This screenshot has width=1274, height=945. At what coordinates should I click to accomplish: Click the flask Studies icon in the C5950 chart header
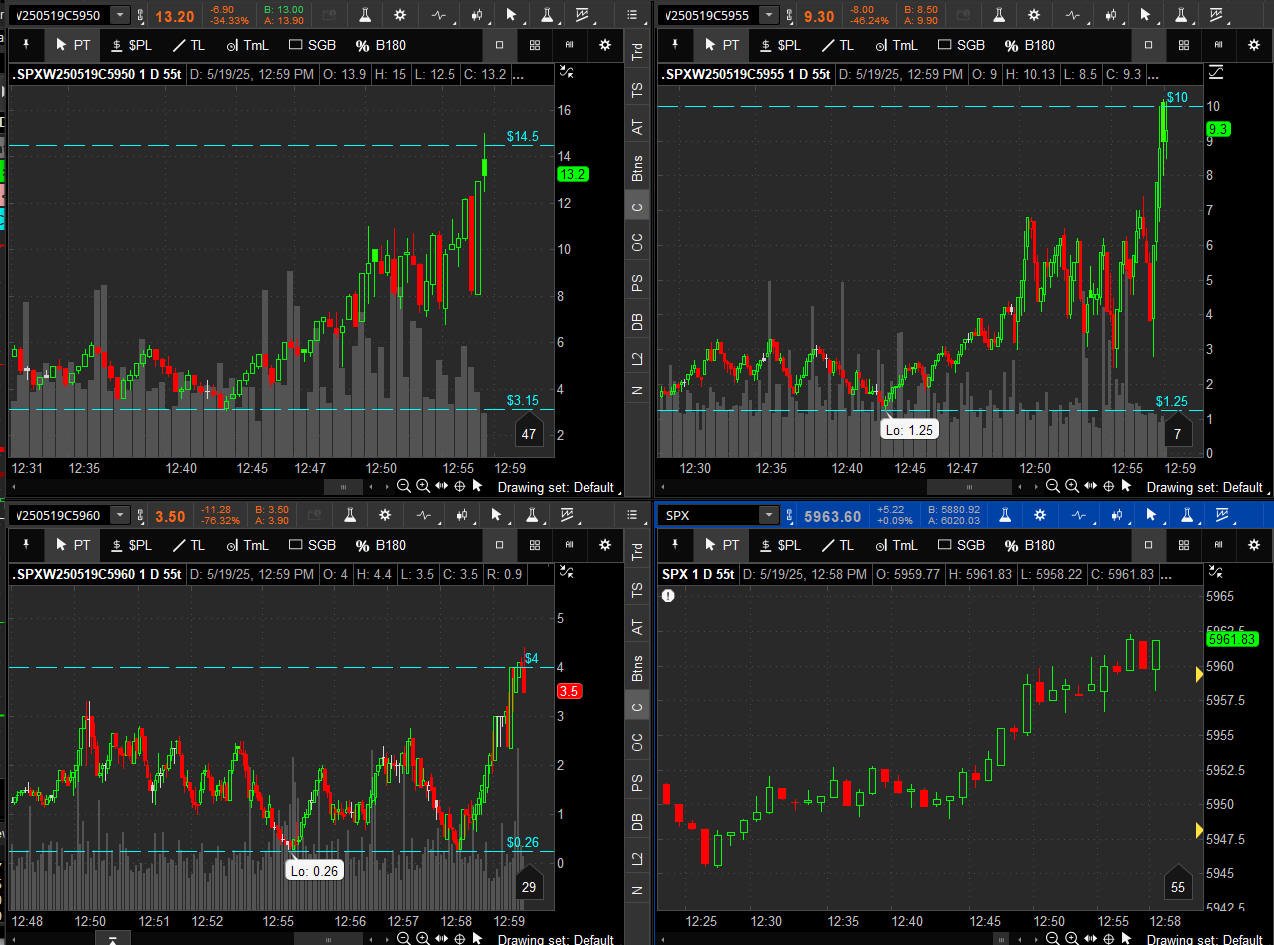[x=365, y=15]
